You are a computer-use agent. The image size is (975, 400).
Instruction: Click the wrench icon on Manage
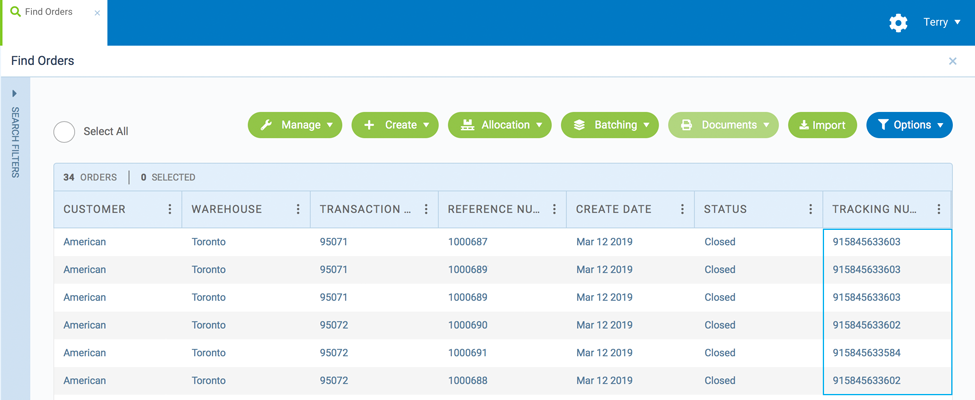pos(266,125)
